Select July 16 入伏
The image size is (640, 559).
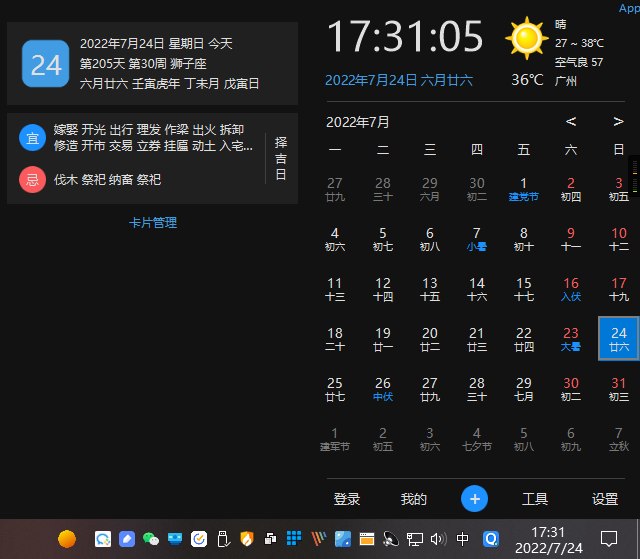(571, 289)
